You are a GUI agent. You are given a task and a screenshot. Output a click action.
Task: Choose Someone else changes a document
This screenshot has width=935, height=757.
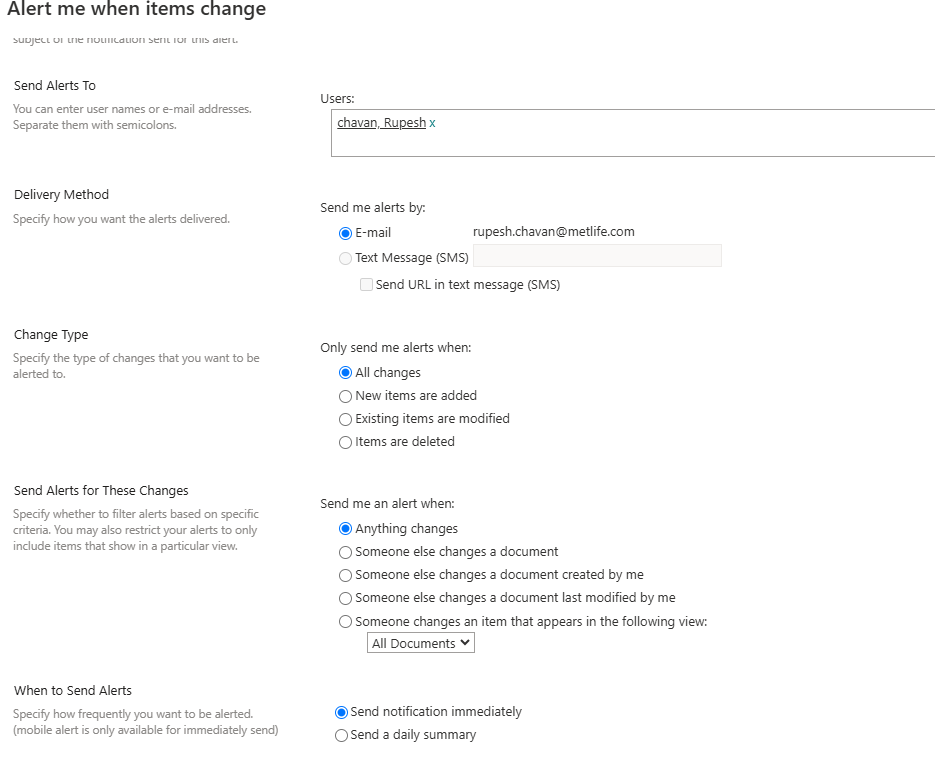(x=345, y=551)
